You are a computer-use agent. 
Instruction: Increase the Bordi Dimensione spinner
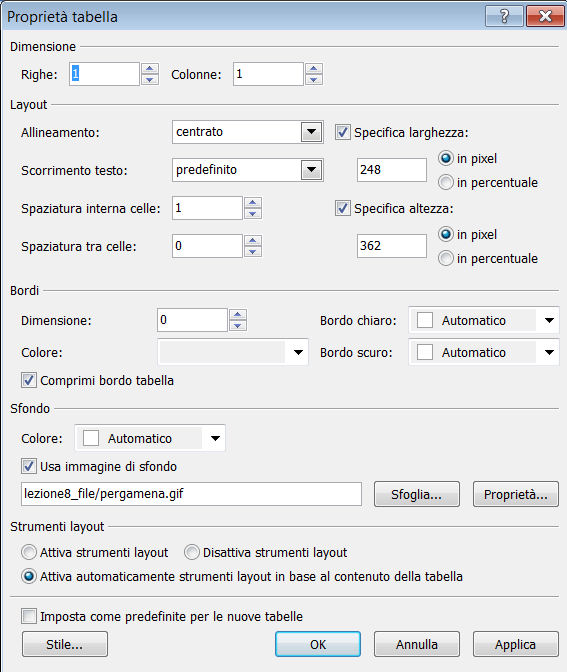(238, 315)
